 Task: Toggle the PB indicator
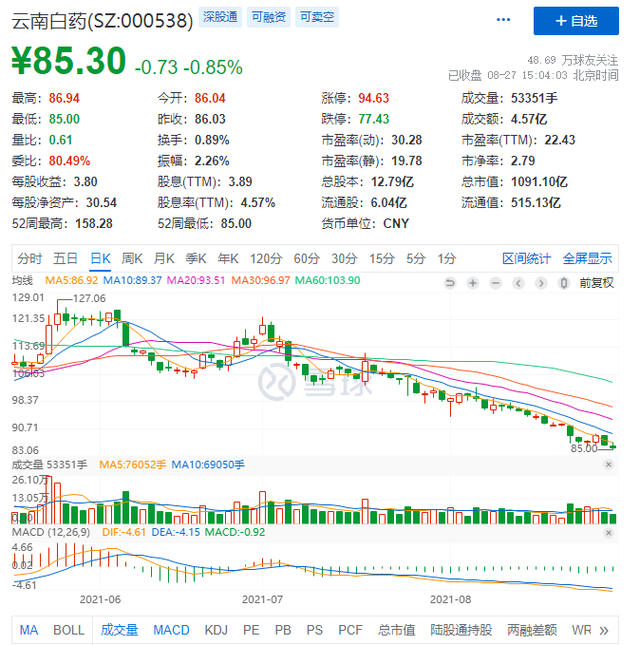pos(283,630)
